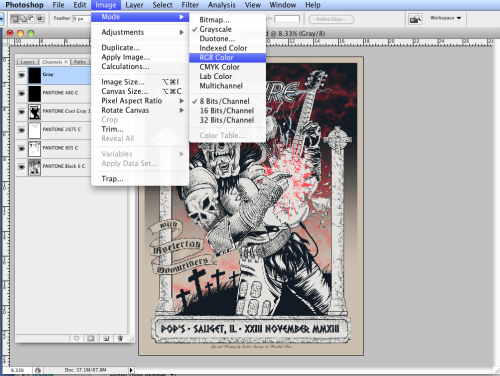Choose New selection mode icon in options bar
This screenshot has height=376, width=500.
15,19
